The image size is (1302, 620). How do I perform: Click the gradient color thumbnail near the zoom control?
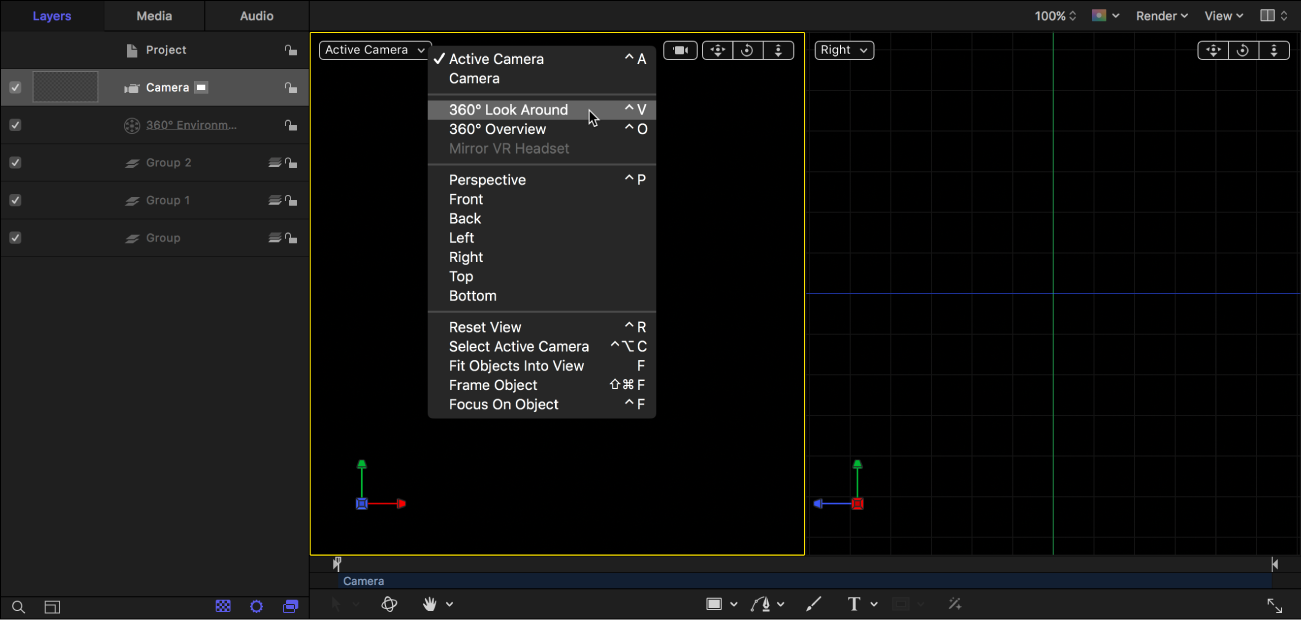pyautogui.click(x=1100, y=15)
